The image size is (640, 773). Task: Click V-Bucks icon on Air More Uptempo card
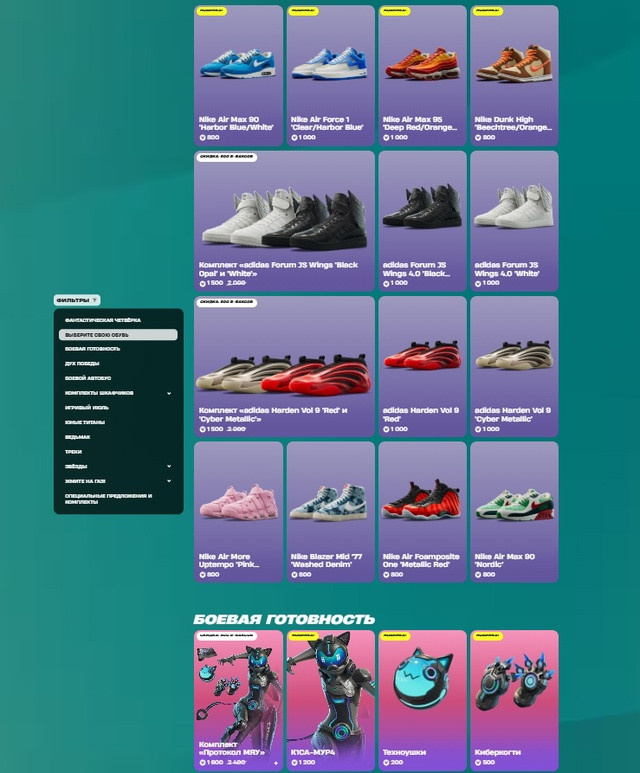(202, 575)
